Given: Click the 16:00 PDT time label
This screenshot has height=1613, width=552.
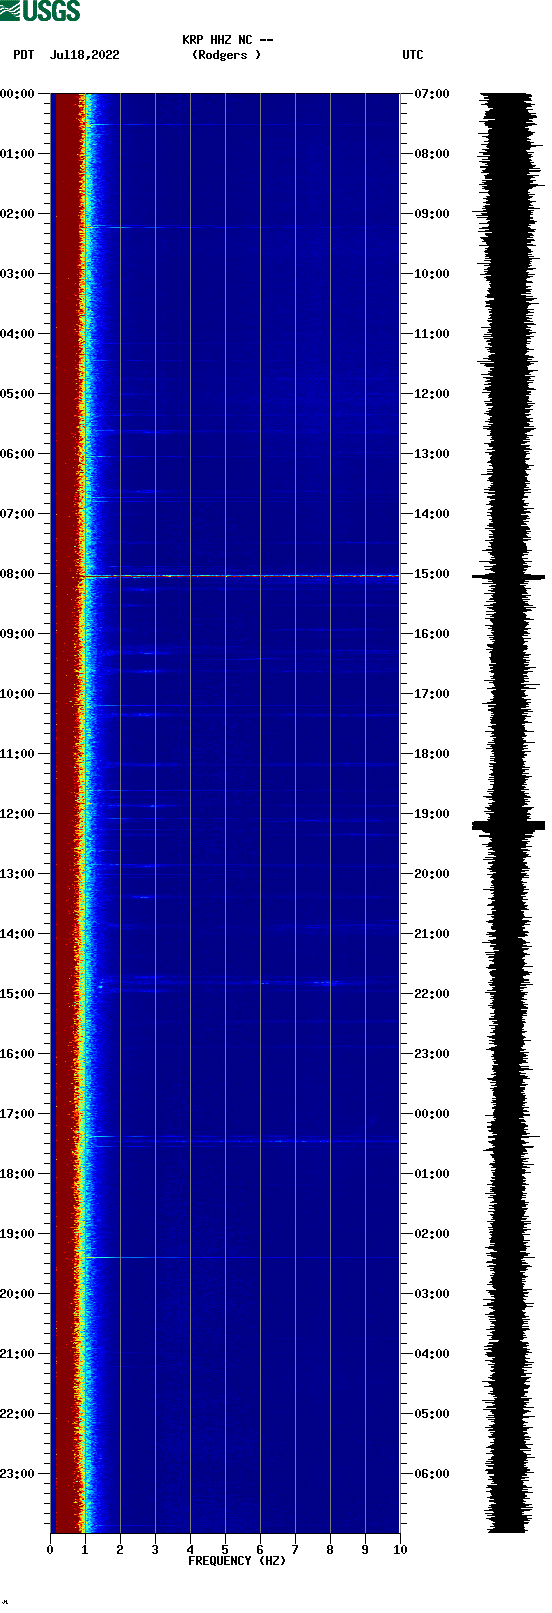Looking at the screenshot, I should [18, 1054].
